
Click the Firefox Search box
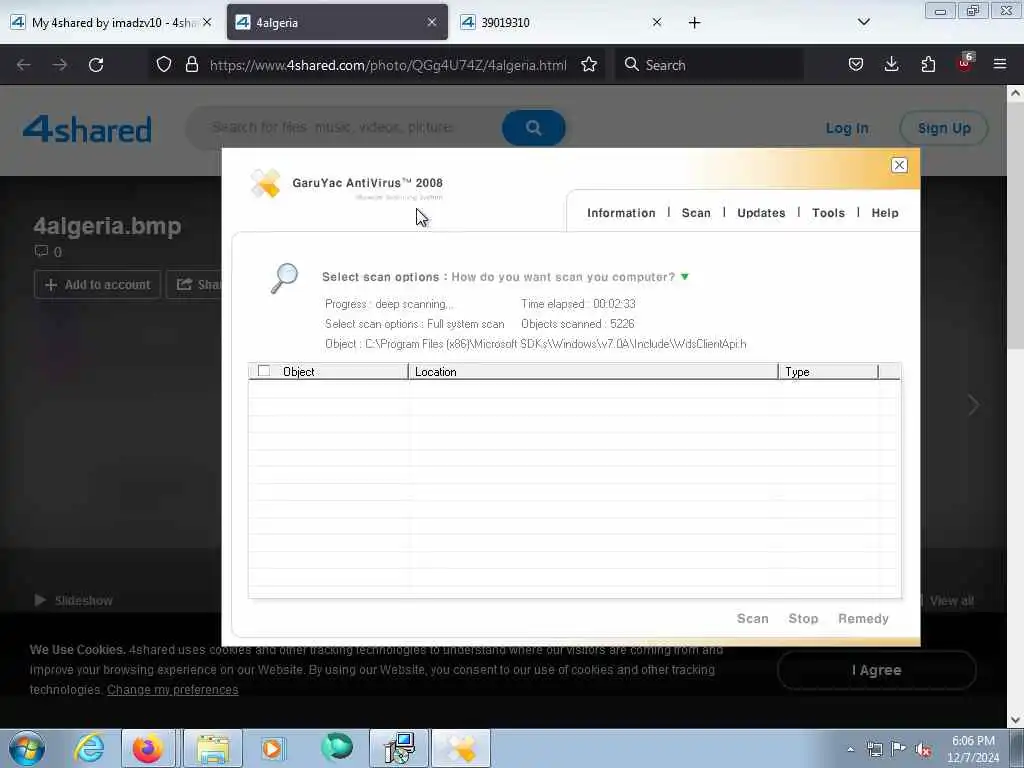[x=709, y=65]
